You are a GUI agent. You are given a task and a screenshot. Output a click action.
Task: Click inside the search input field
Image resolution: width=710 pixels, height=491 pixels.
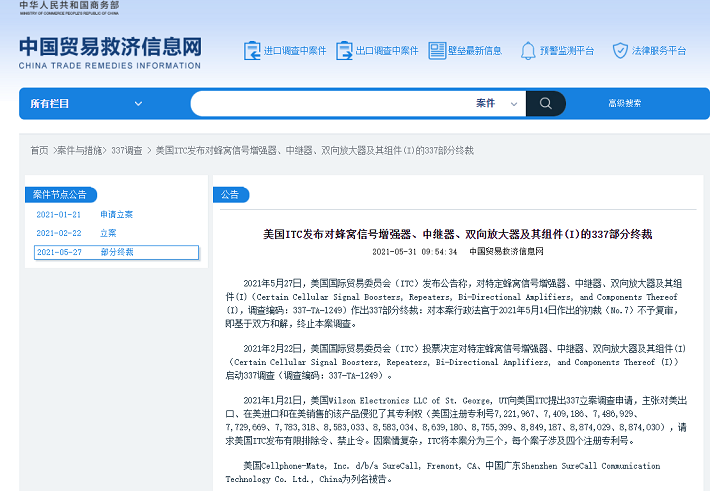(x=333, y=103)
